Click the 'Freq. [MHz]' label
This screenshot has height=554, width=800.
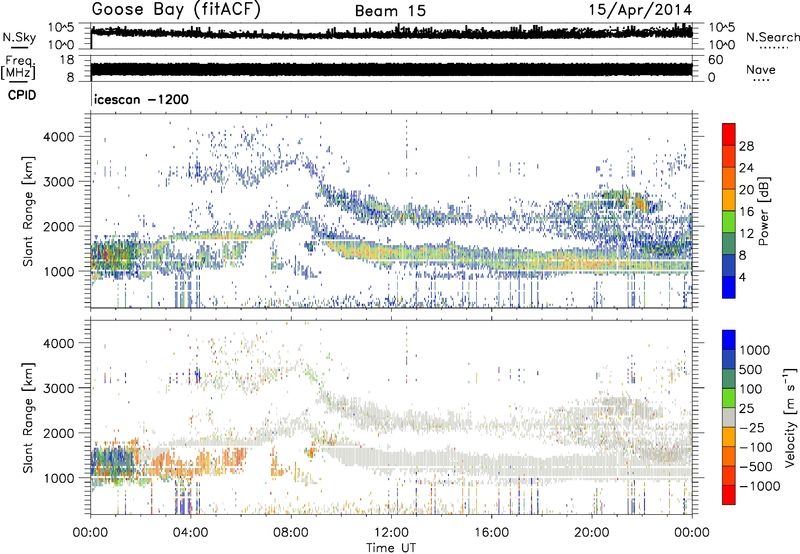pos(18,68)
